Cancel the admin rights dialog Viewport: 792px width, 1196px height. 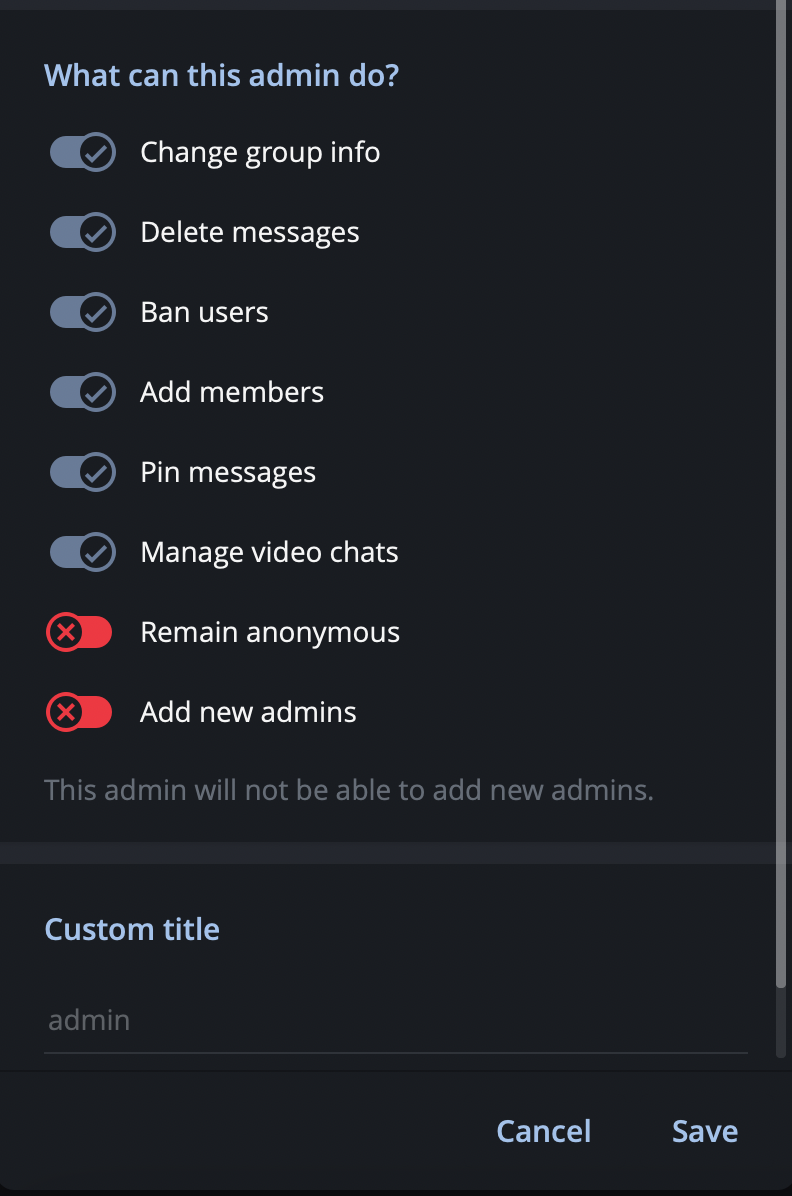point(544,1130)
